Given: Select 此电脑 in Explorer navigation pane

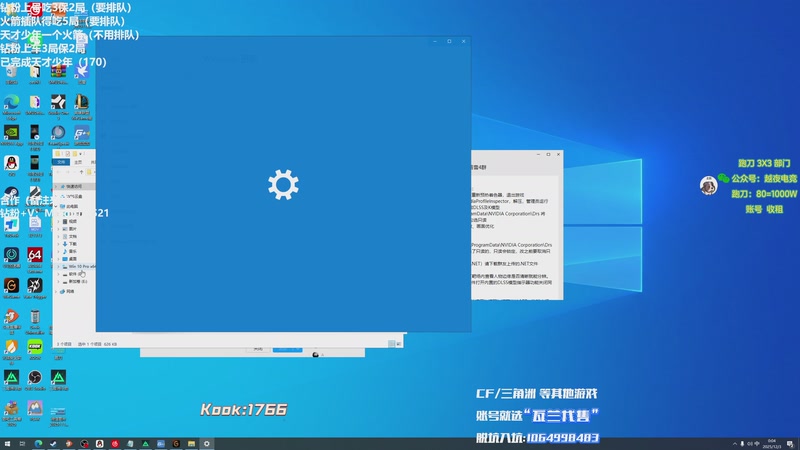Looking at the screenshot, I should tap(69, 206).
